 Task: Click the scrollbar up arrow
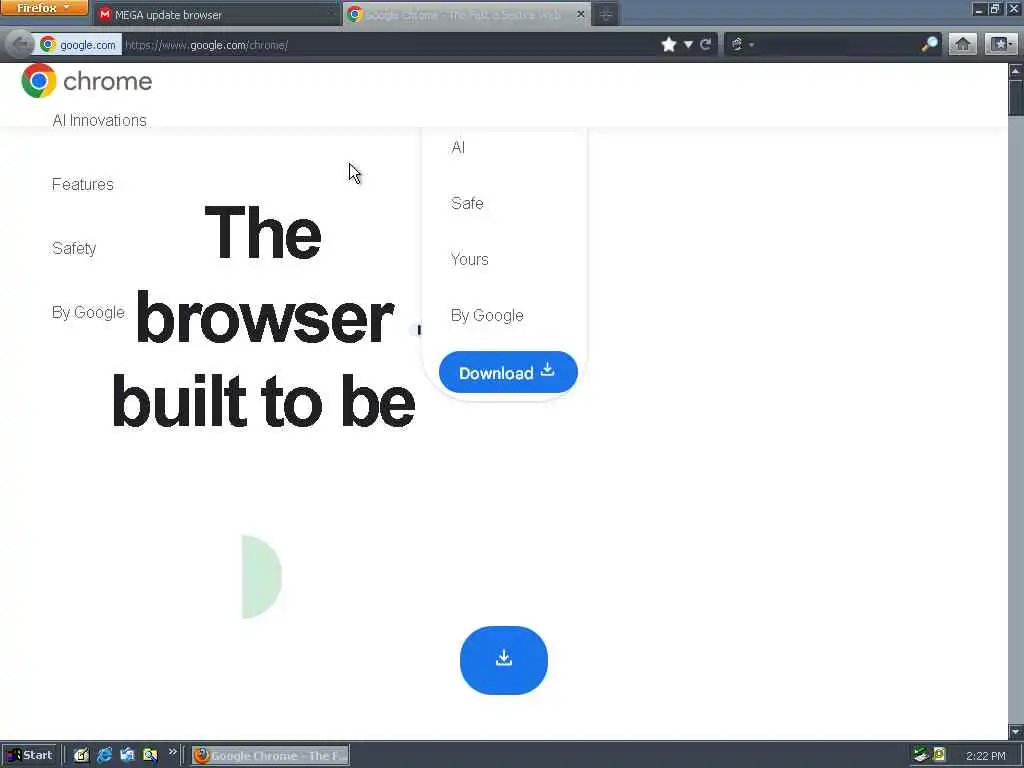coord(1016,71)
